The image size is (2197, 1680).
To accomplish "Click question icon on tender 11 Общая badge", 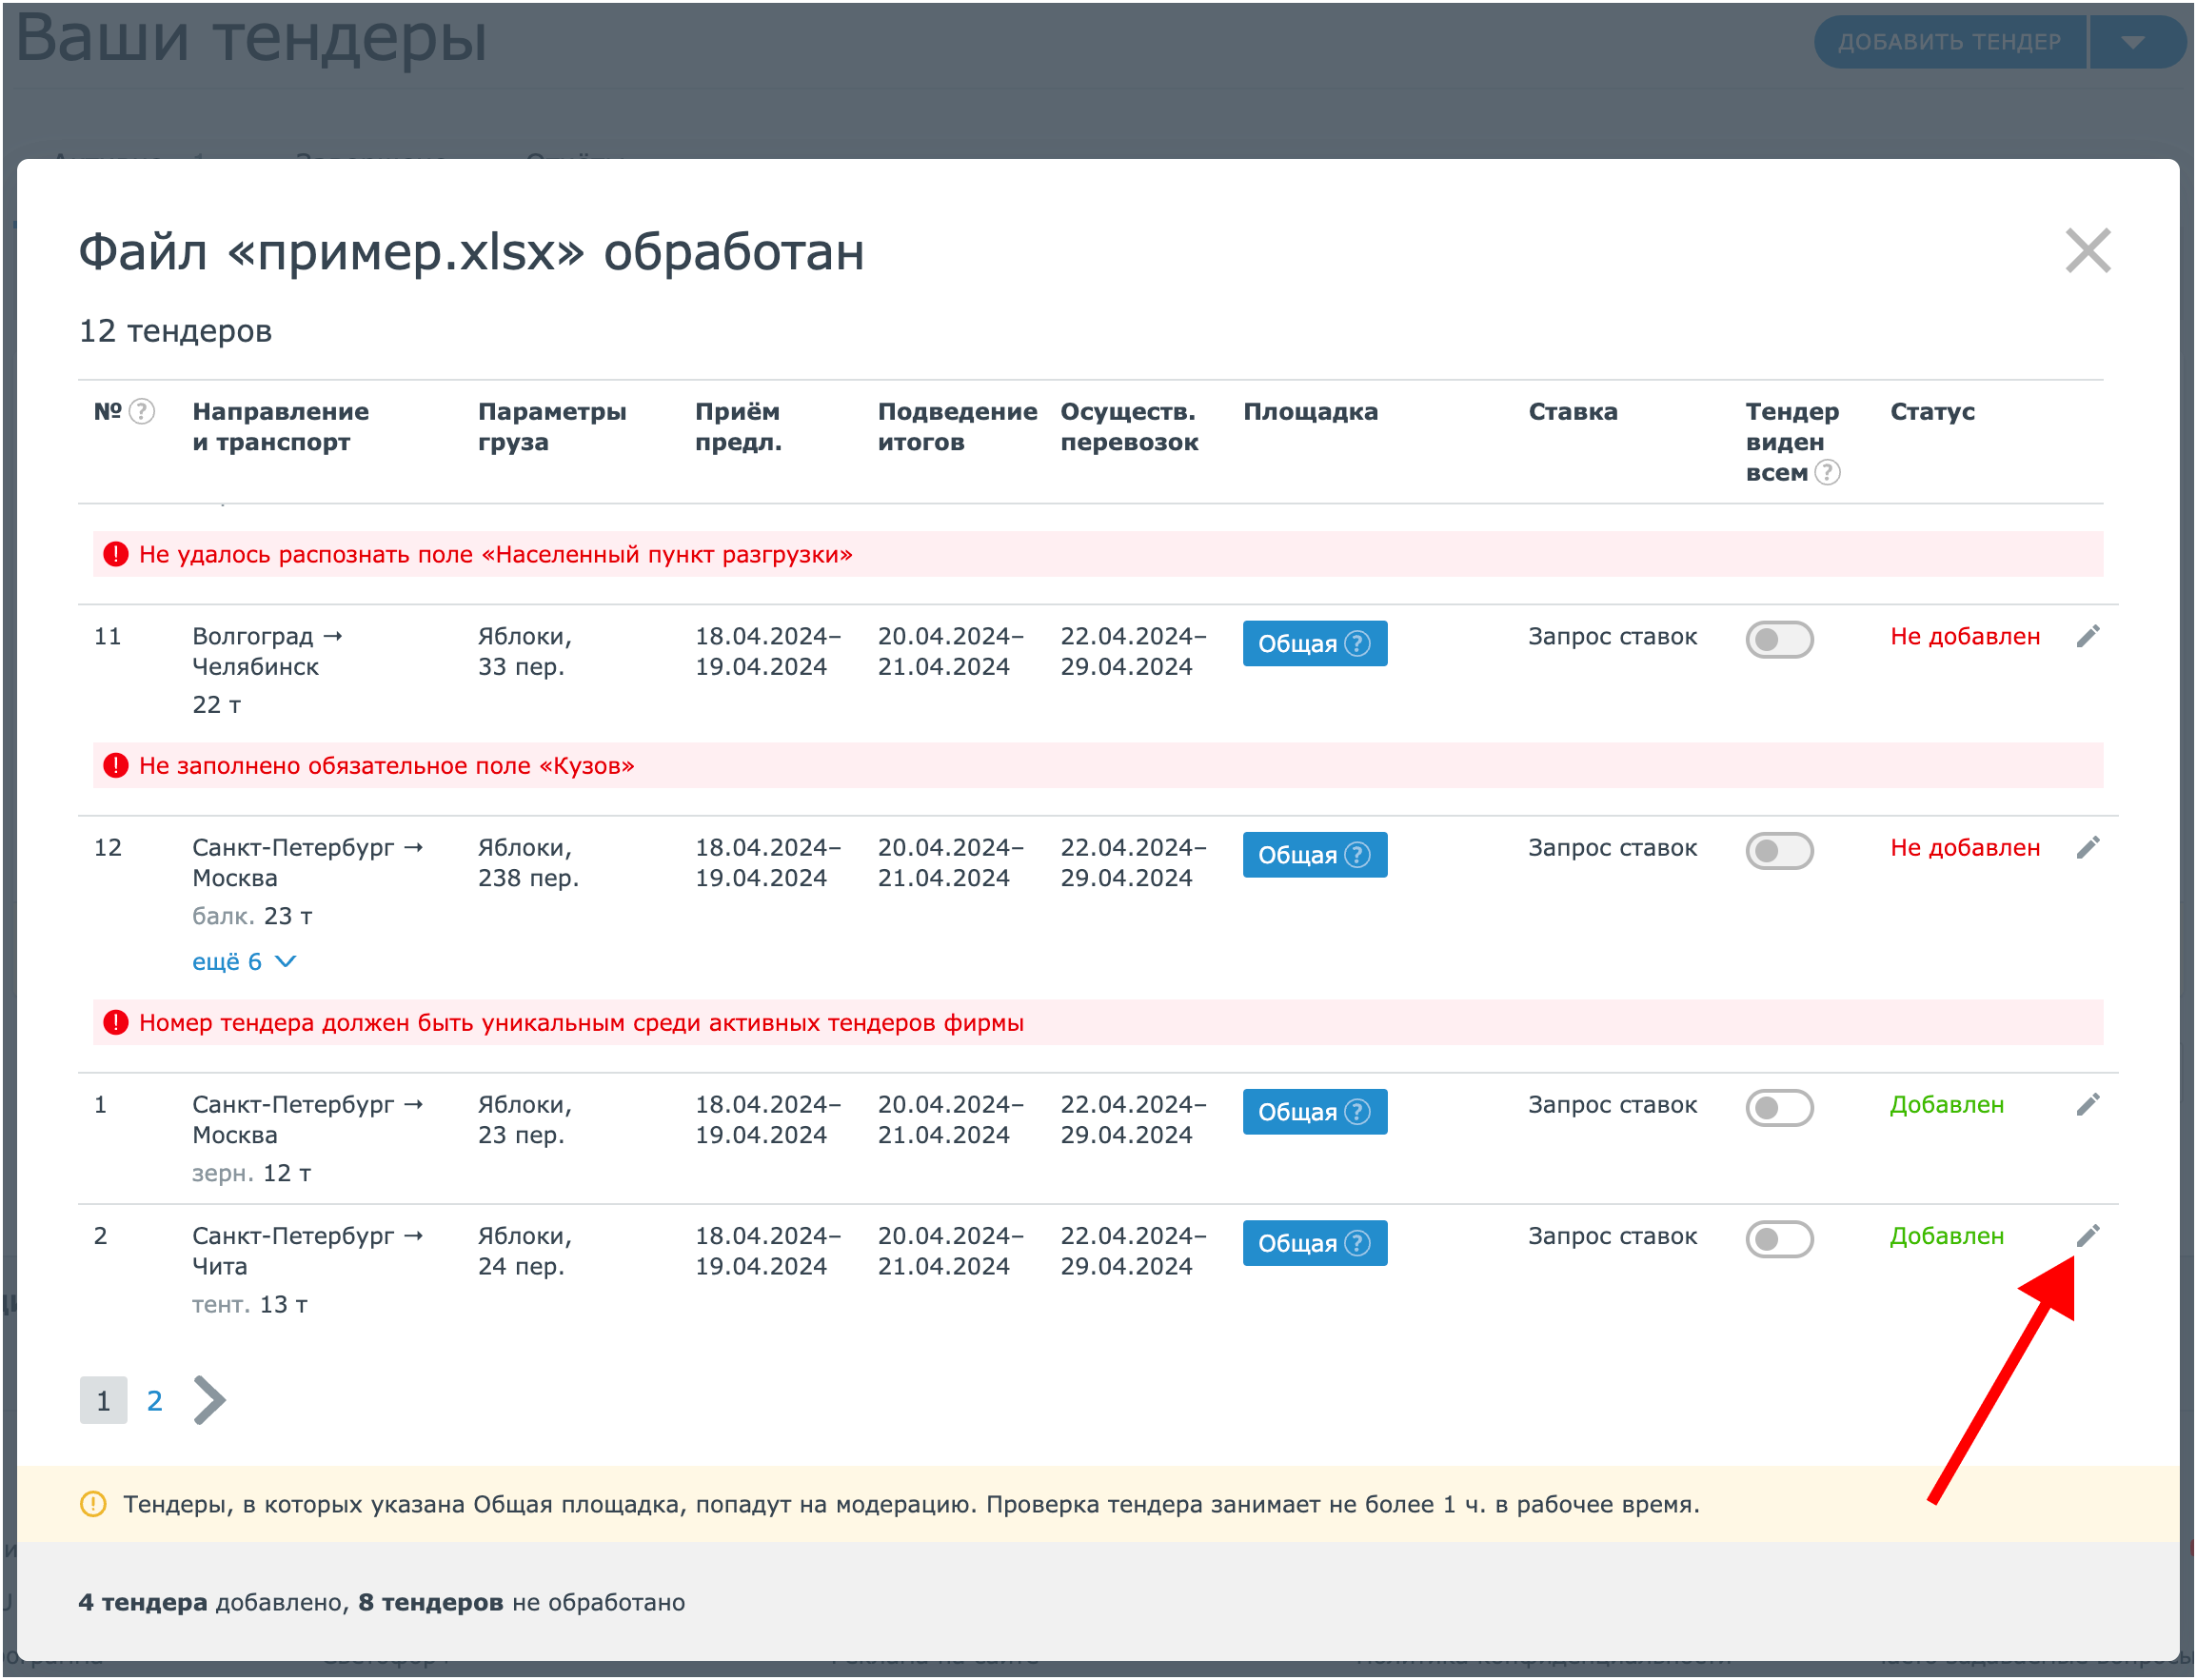I will [x=1357, y=644].
